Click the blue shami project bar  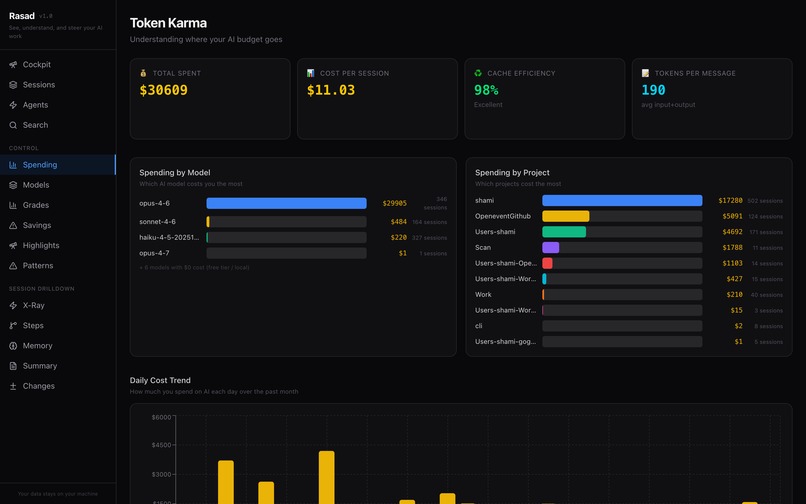622,201
